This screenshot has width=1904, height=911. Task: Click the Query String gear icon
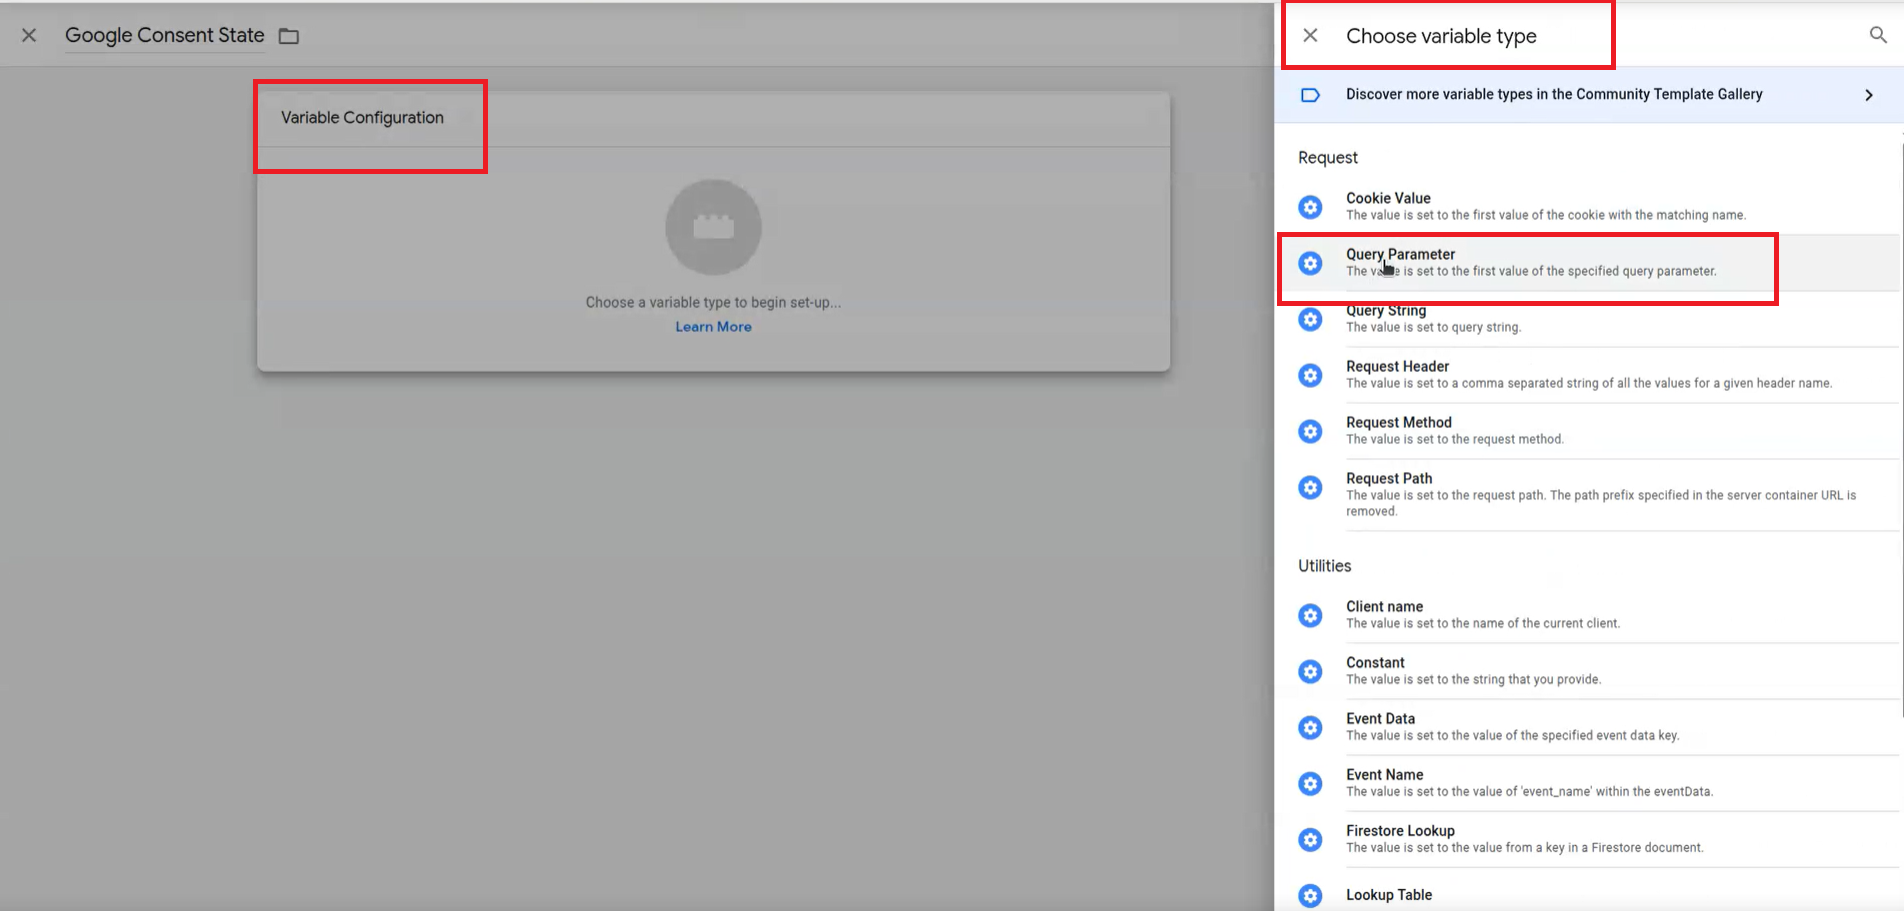(x=1310, y=319)
